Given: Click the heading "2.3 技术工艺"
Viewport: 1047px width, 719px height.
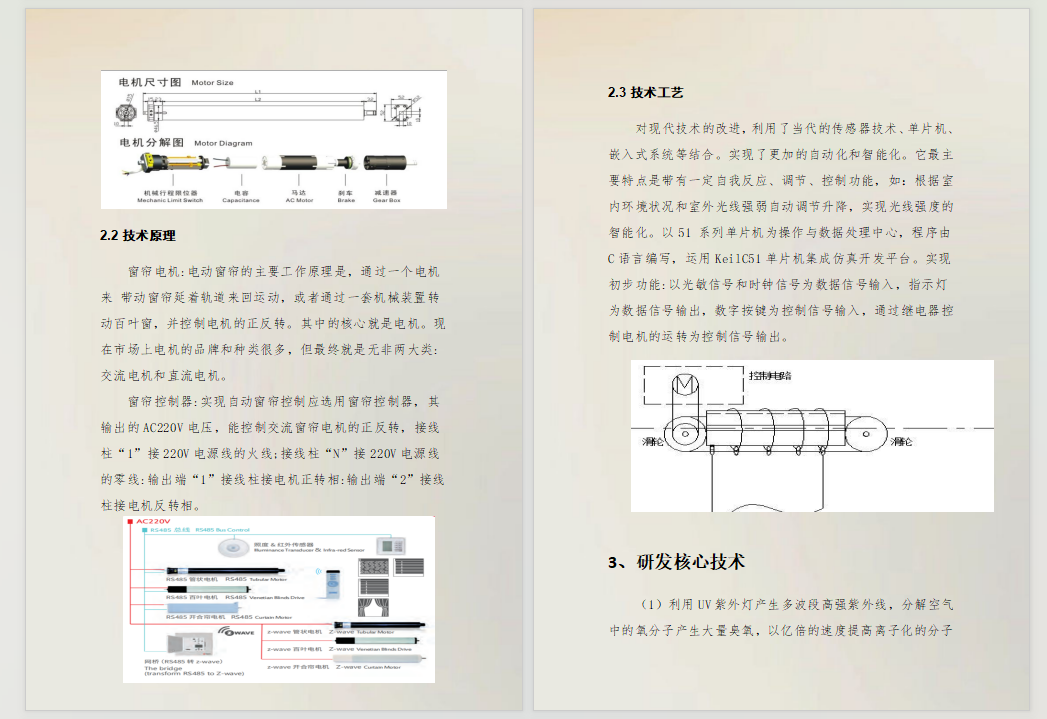Looking at the screenshot, I should [645, 93].
